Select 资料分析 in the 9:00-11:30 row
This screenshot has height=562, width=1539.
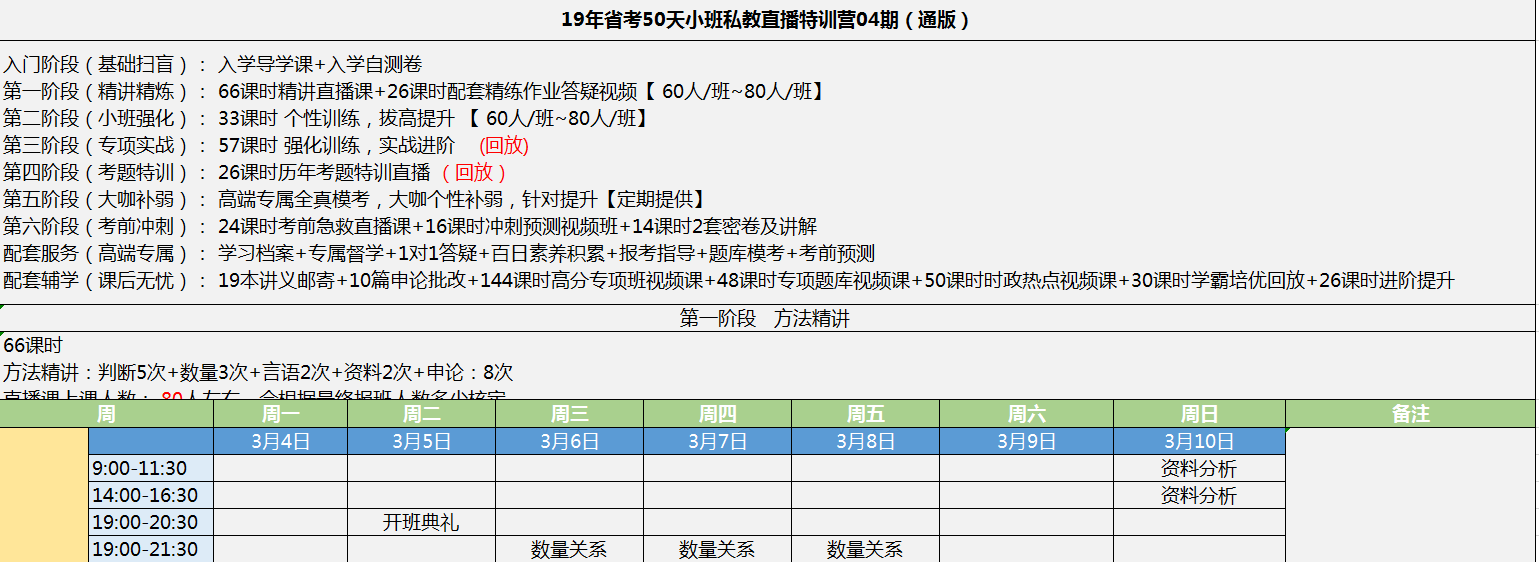click(x=1198, y=468)
